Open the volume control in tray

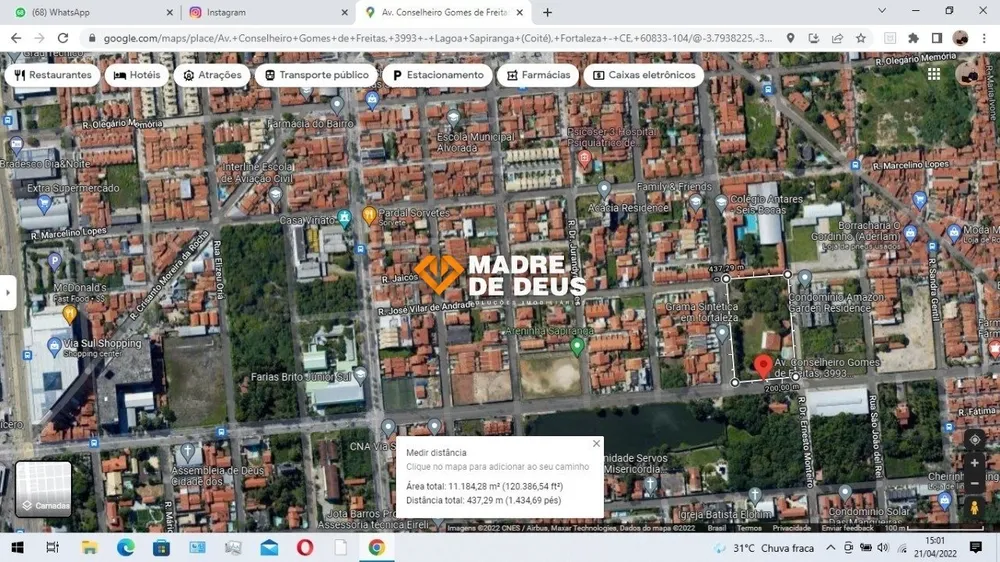tap(883, 548)
